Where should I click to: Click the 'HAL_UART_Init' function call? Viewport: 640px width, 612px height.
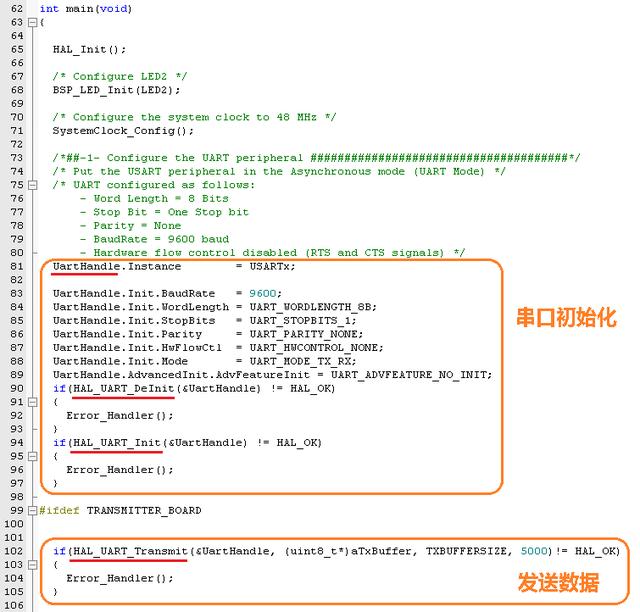click(117, 443)
